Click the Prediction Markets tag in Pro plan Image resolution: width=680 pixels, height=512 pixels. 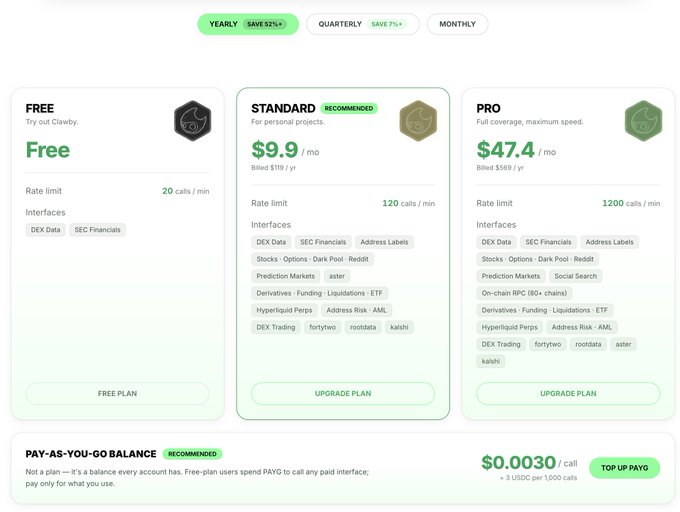[511, 276]
